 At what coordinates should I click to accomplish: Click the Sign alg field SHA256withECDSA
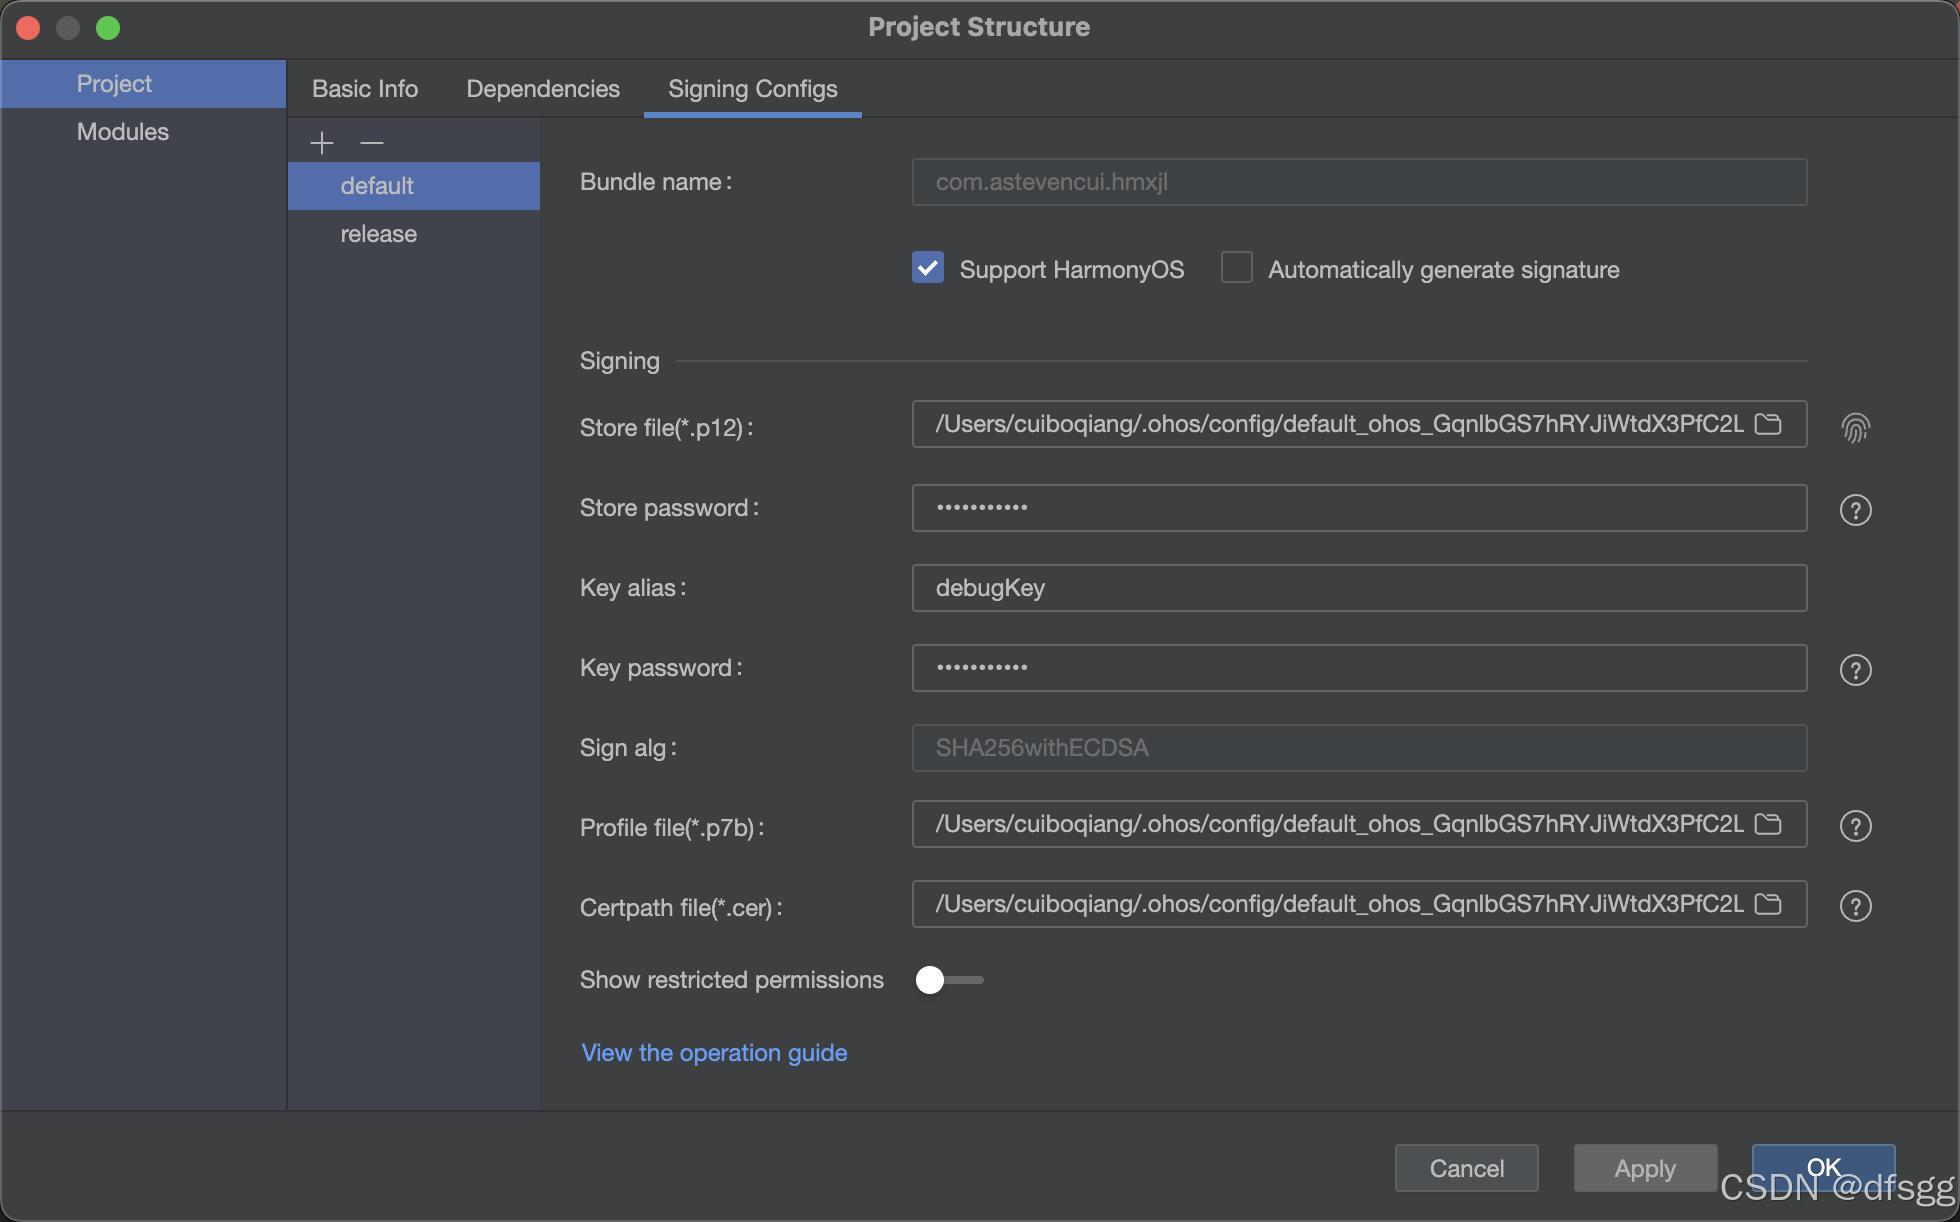(x=1359, y=748)
